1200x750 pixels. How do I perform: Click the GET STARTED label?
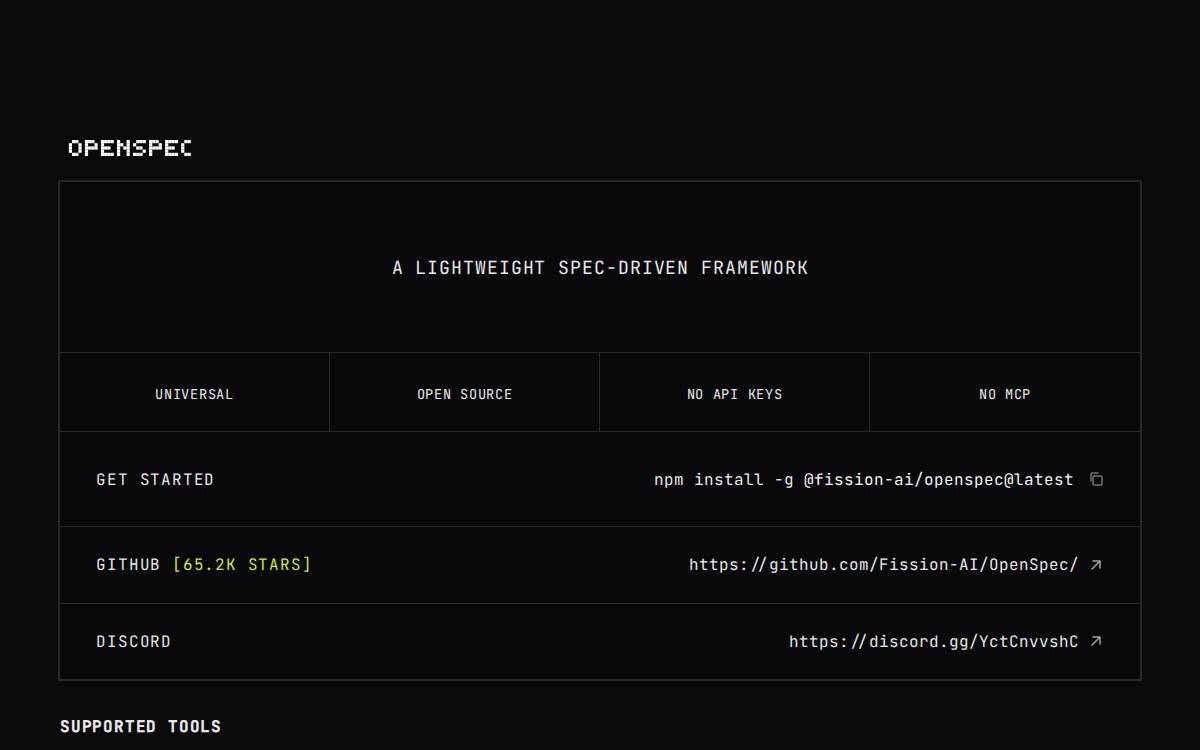tap(155, 480)
